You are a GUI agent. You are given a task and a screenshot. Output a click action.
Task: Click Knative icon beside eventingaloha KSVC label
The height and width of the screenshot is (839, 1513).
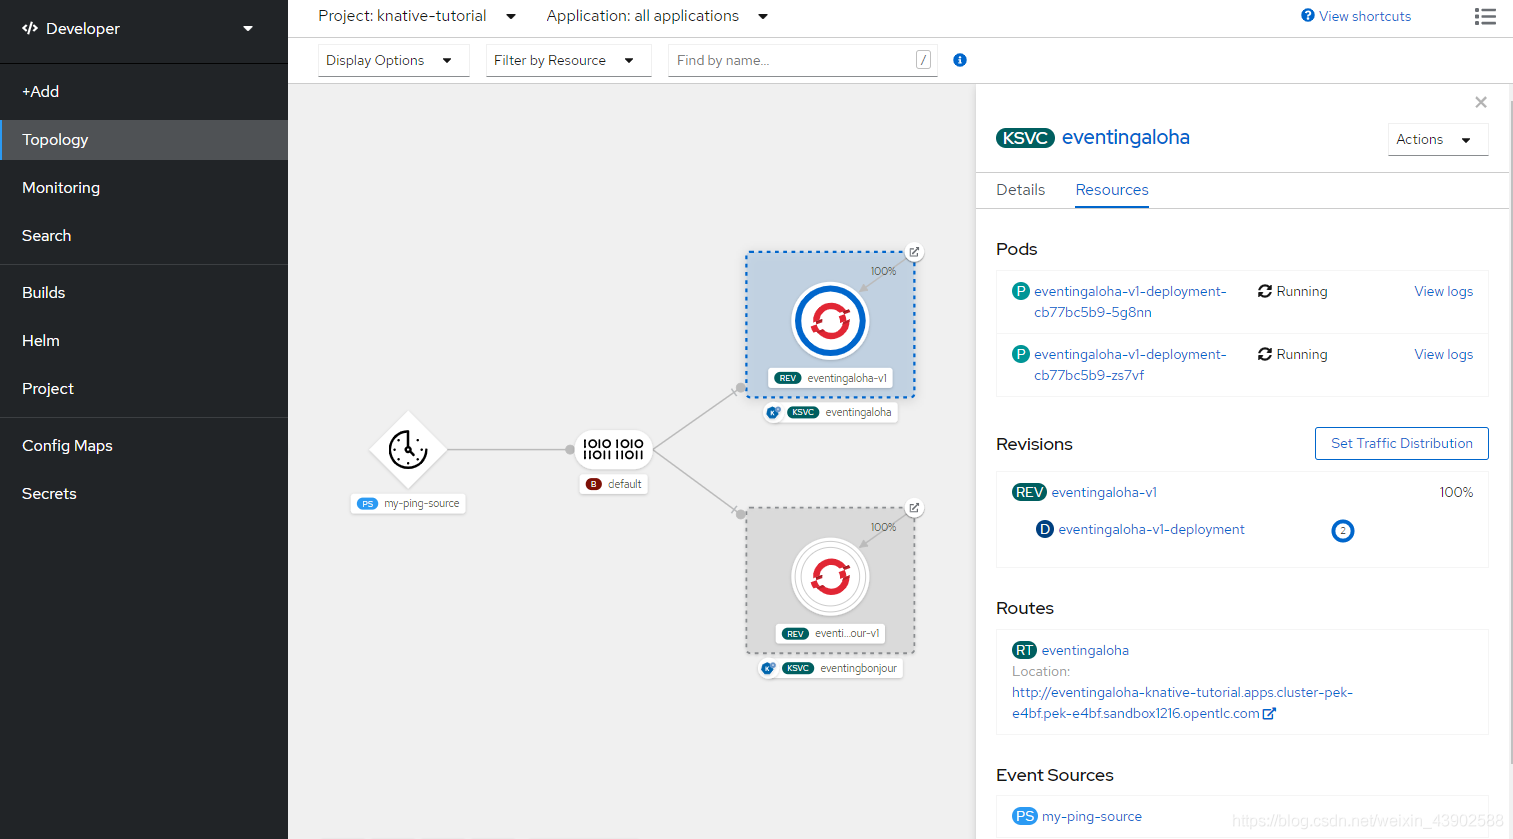pyautogui.click(x=773, y=412)
